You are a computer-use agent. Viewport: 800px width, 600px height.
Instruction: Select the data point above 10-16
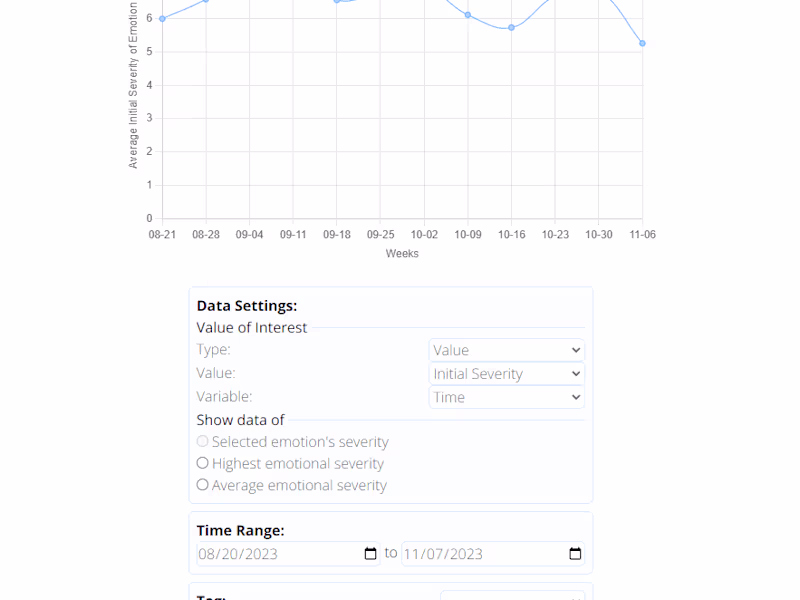[511, 28]
